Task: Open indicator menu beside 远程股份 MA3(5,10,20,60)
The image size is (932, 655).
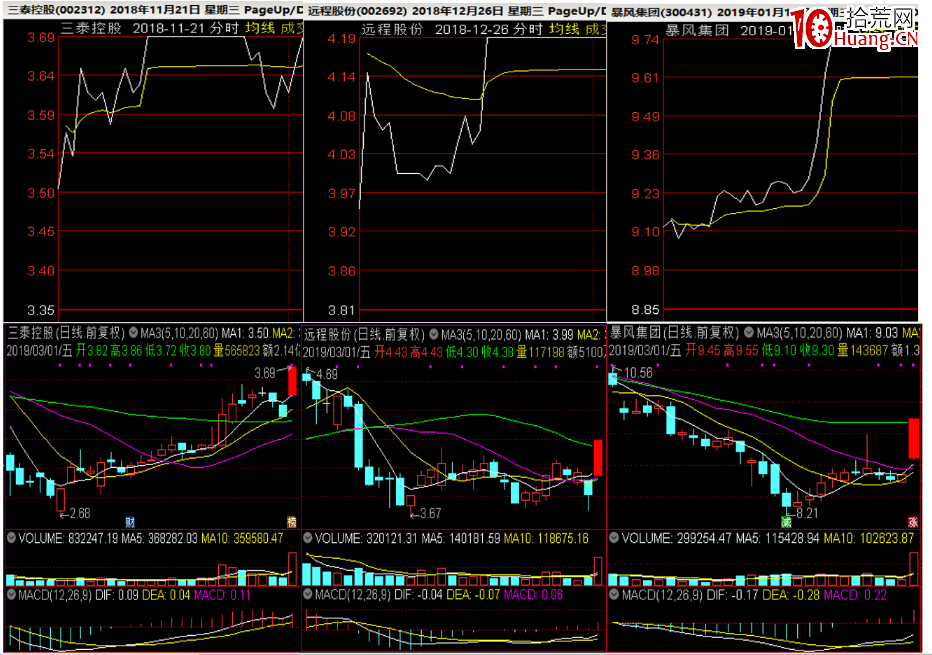Action: point(434,335)
